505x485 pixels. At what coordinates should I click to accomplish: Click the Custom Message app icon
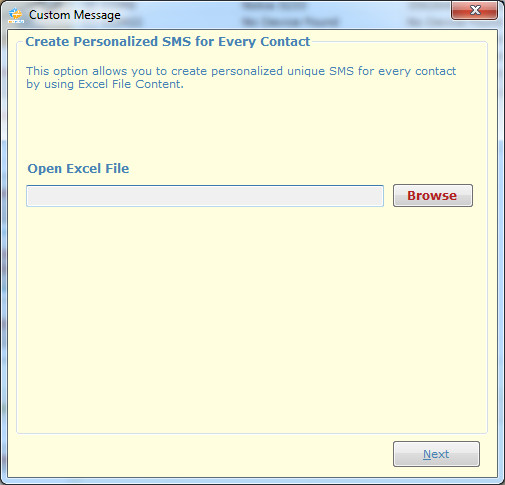point(16,15)
